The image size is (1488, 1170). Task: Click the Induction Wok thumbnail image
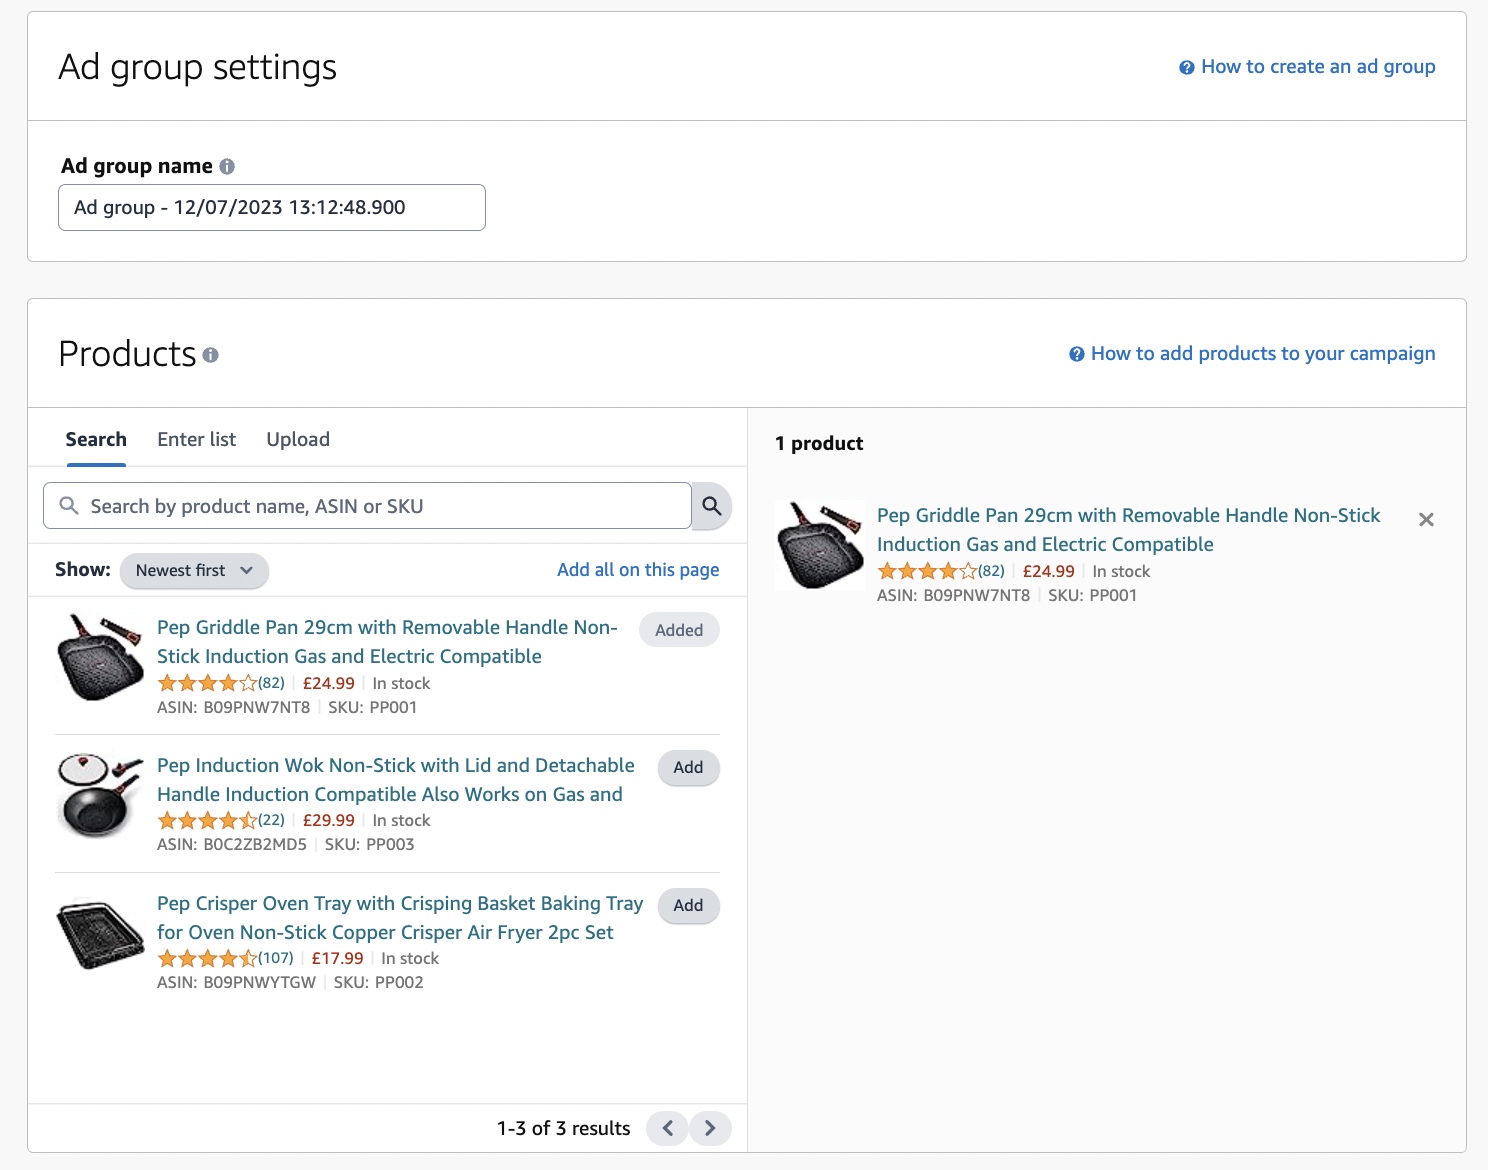click(100, 795)
